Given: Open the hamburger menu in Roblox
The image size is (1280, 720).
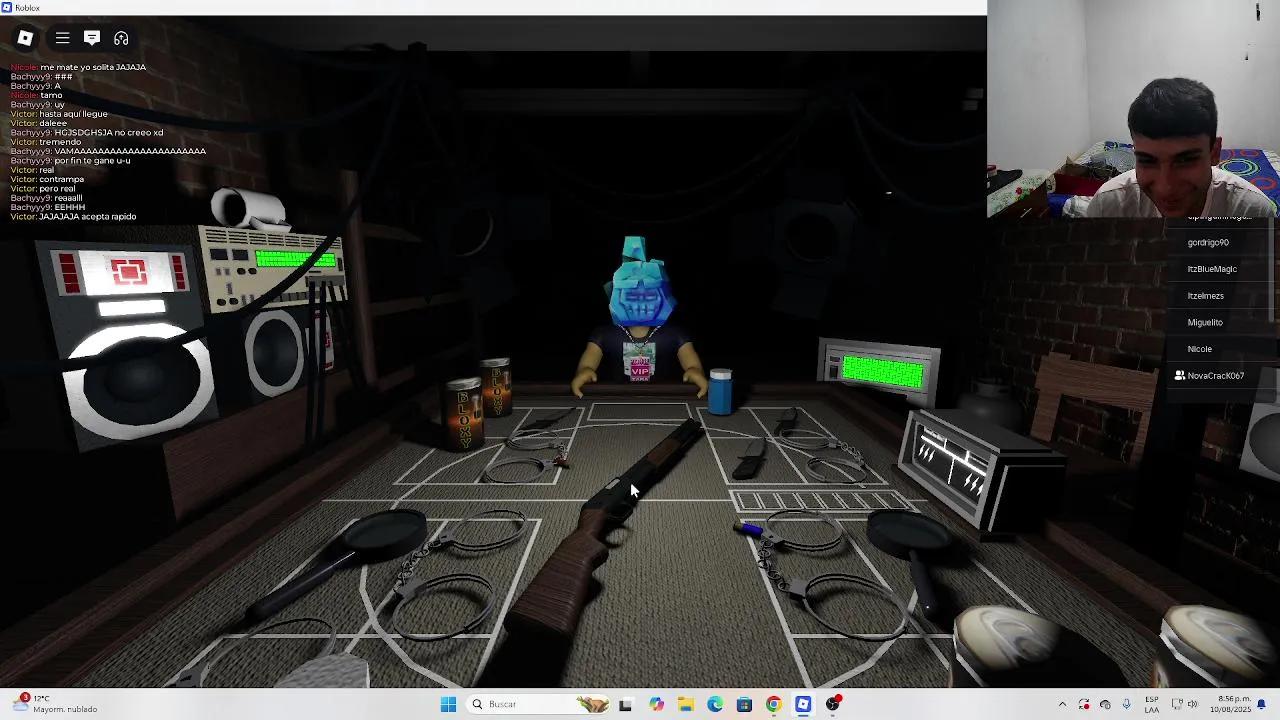Looking at the screenshot, I should coord(62,38).
